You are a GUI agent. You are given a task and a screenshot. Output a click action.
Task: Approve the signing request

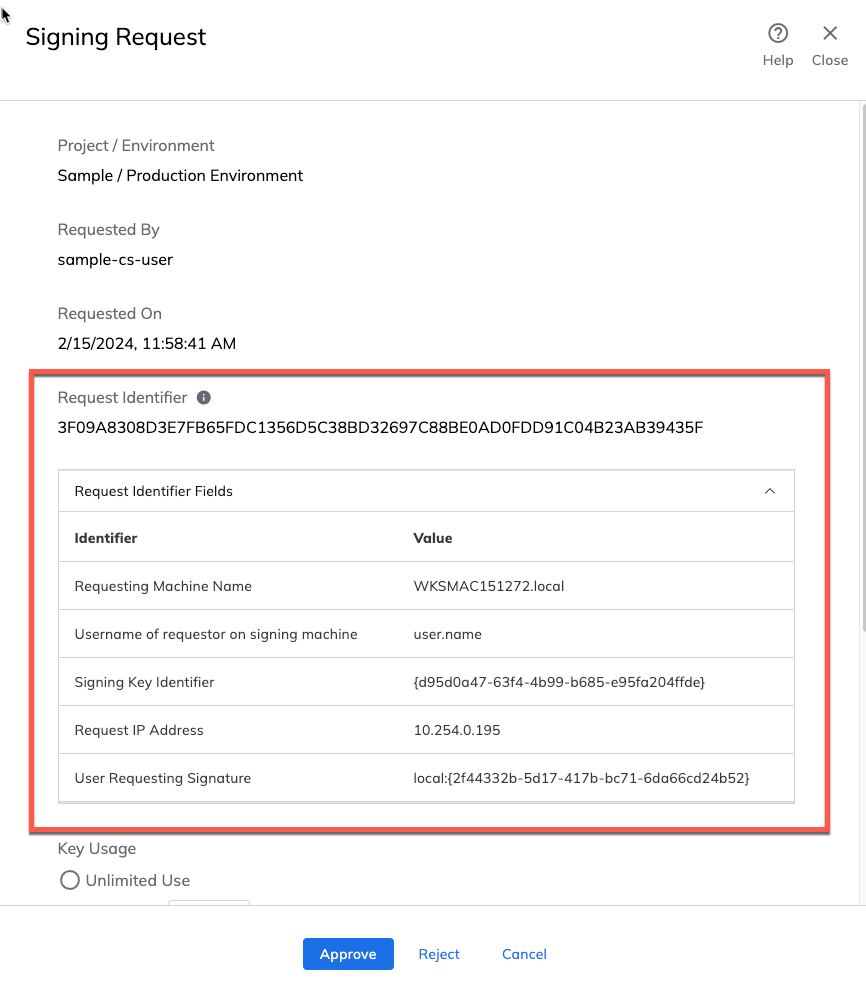point(348,954)
